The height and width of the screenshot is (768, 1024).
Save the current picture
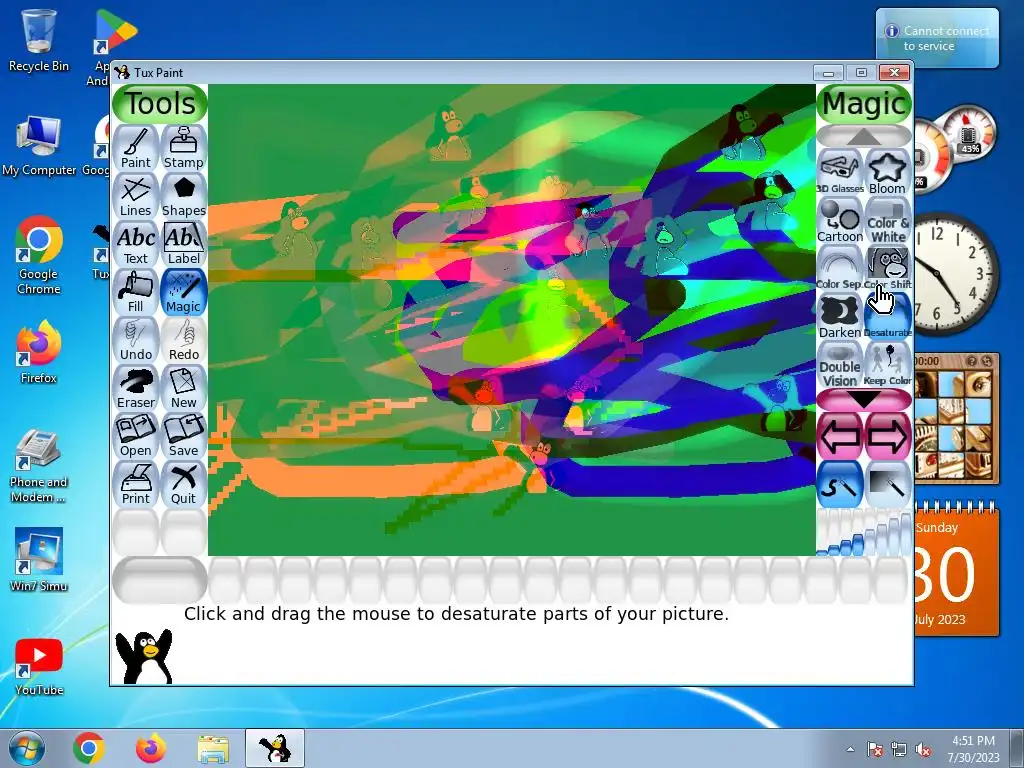coord(184,436)
